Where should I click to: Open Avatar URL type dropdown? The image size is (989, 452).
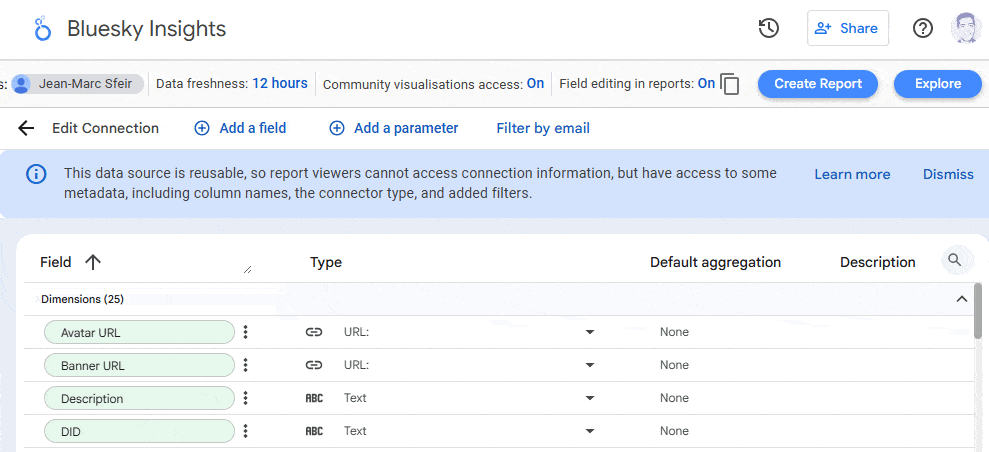click(590, 332)
